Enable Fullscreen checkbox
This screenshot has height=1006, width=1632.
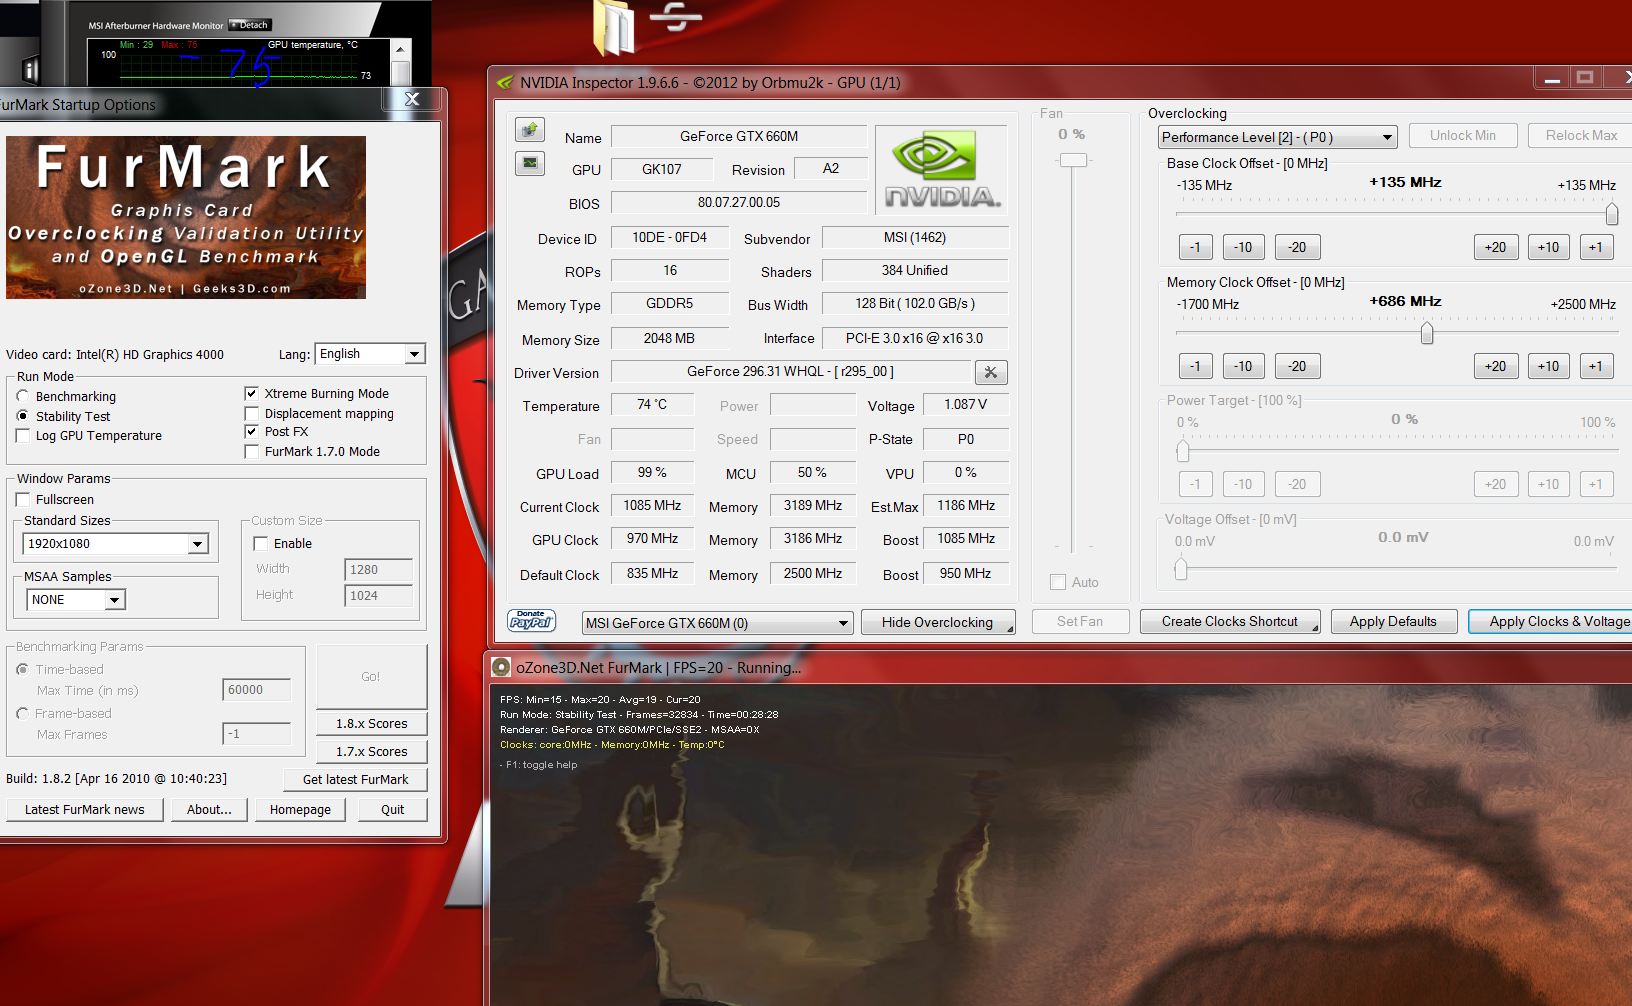[x=23, y=499]
